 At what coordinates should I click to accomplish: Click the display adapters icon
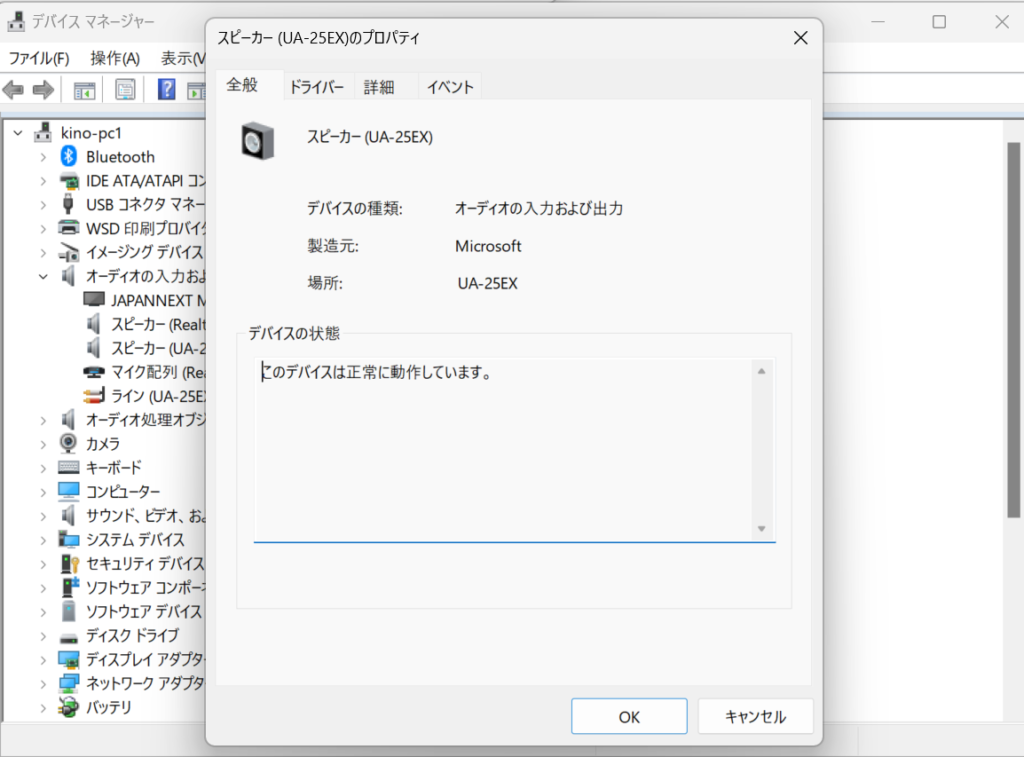pos(69,660)
